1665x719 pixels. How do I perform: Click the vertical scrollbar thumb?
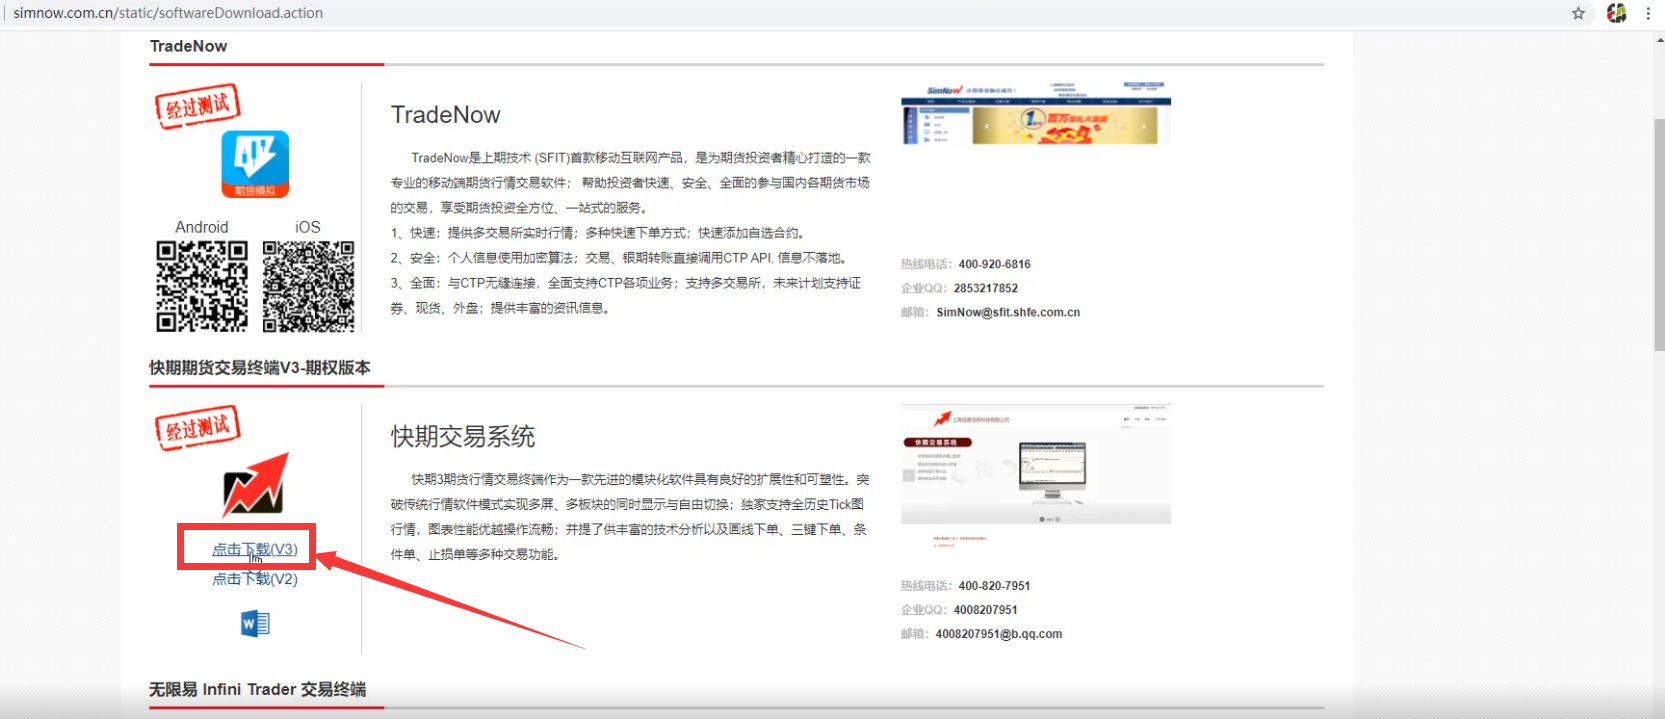pos(1659,234)
